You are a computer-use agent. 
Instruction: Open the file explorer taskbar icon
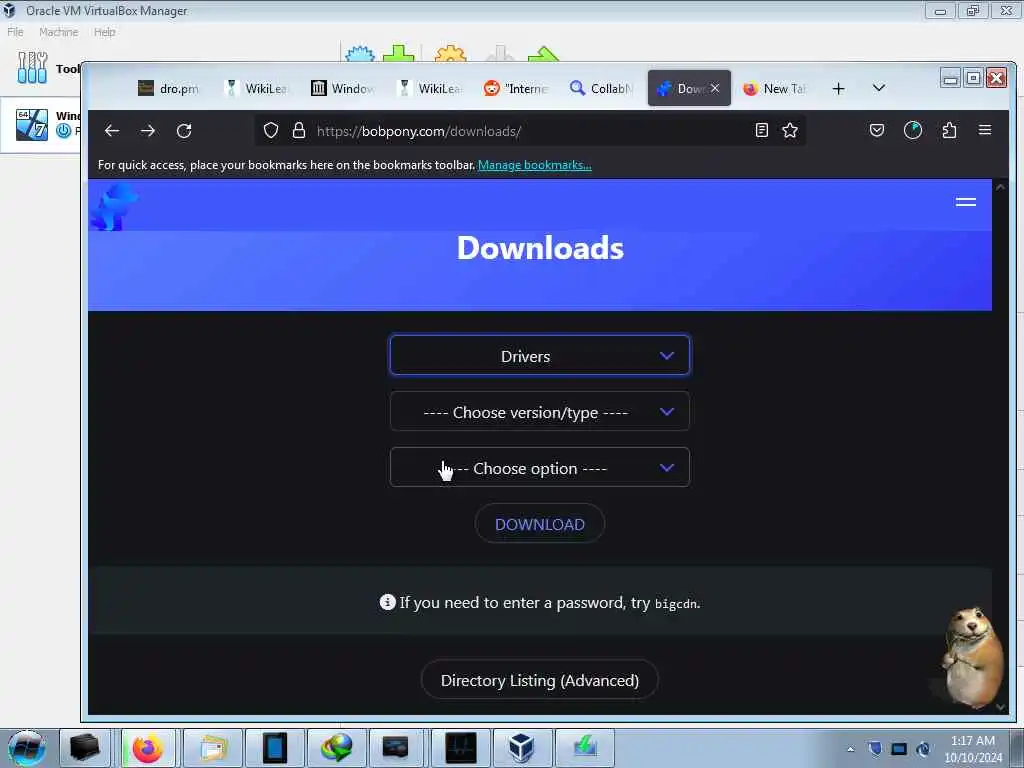click(213, 748)
